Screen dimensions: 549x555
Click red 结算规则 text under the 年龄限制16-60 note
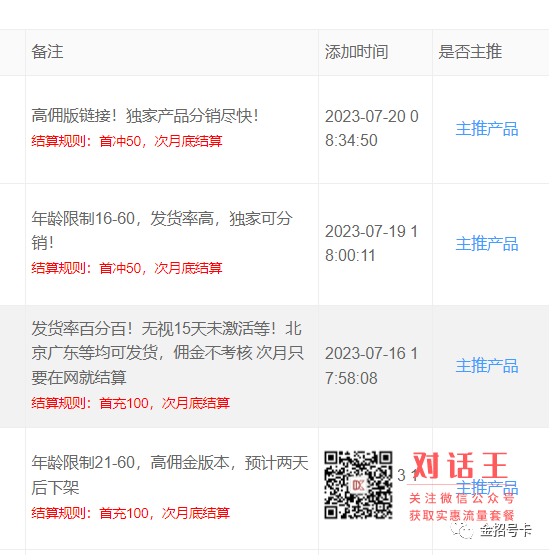tap(127, 268)
